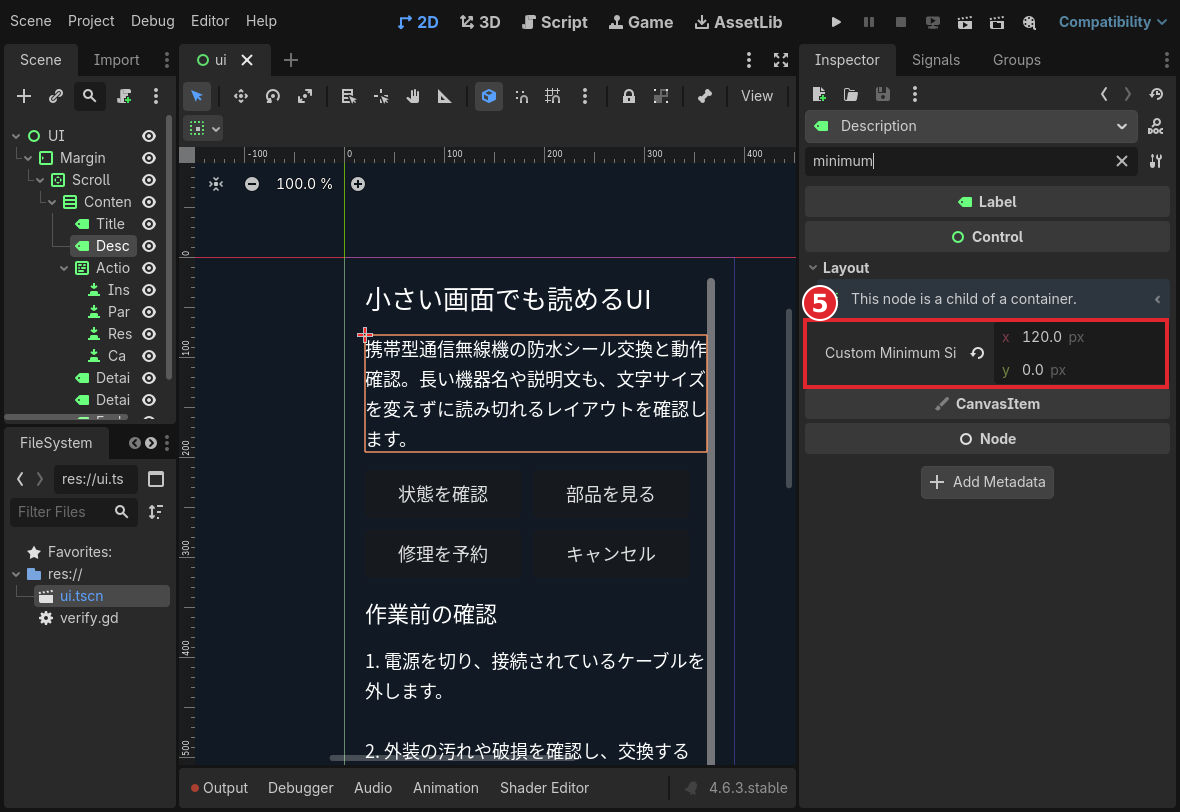Toggle visibility of Margin node
Image resolution: width=1180 pixels, height=812 pixels.
(149, 158)
